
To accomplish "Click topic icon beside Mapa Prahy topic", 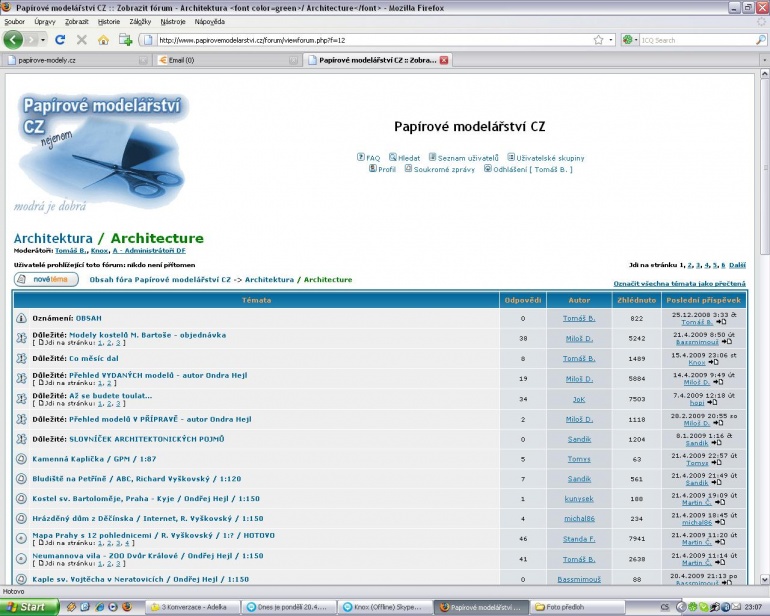I will click(21, 538).
